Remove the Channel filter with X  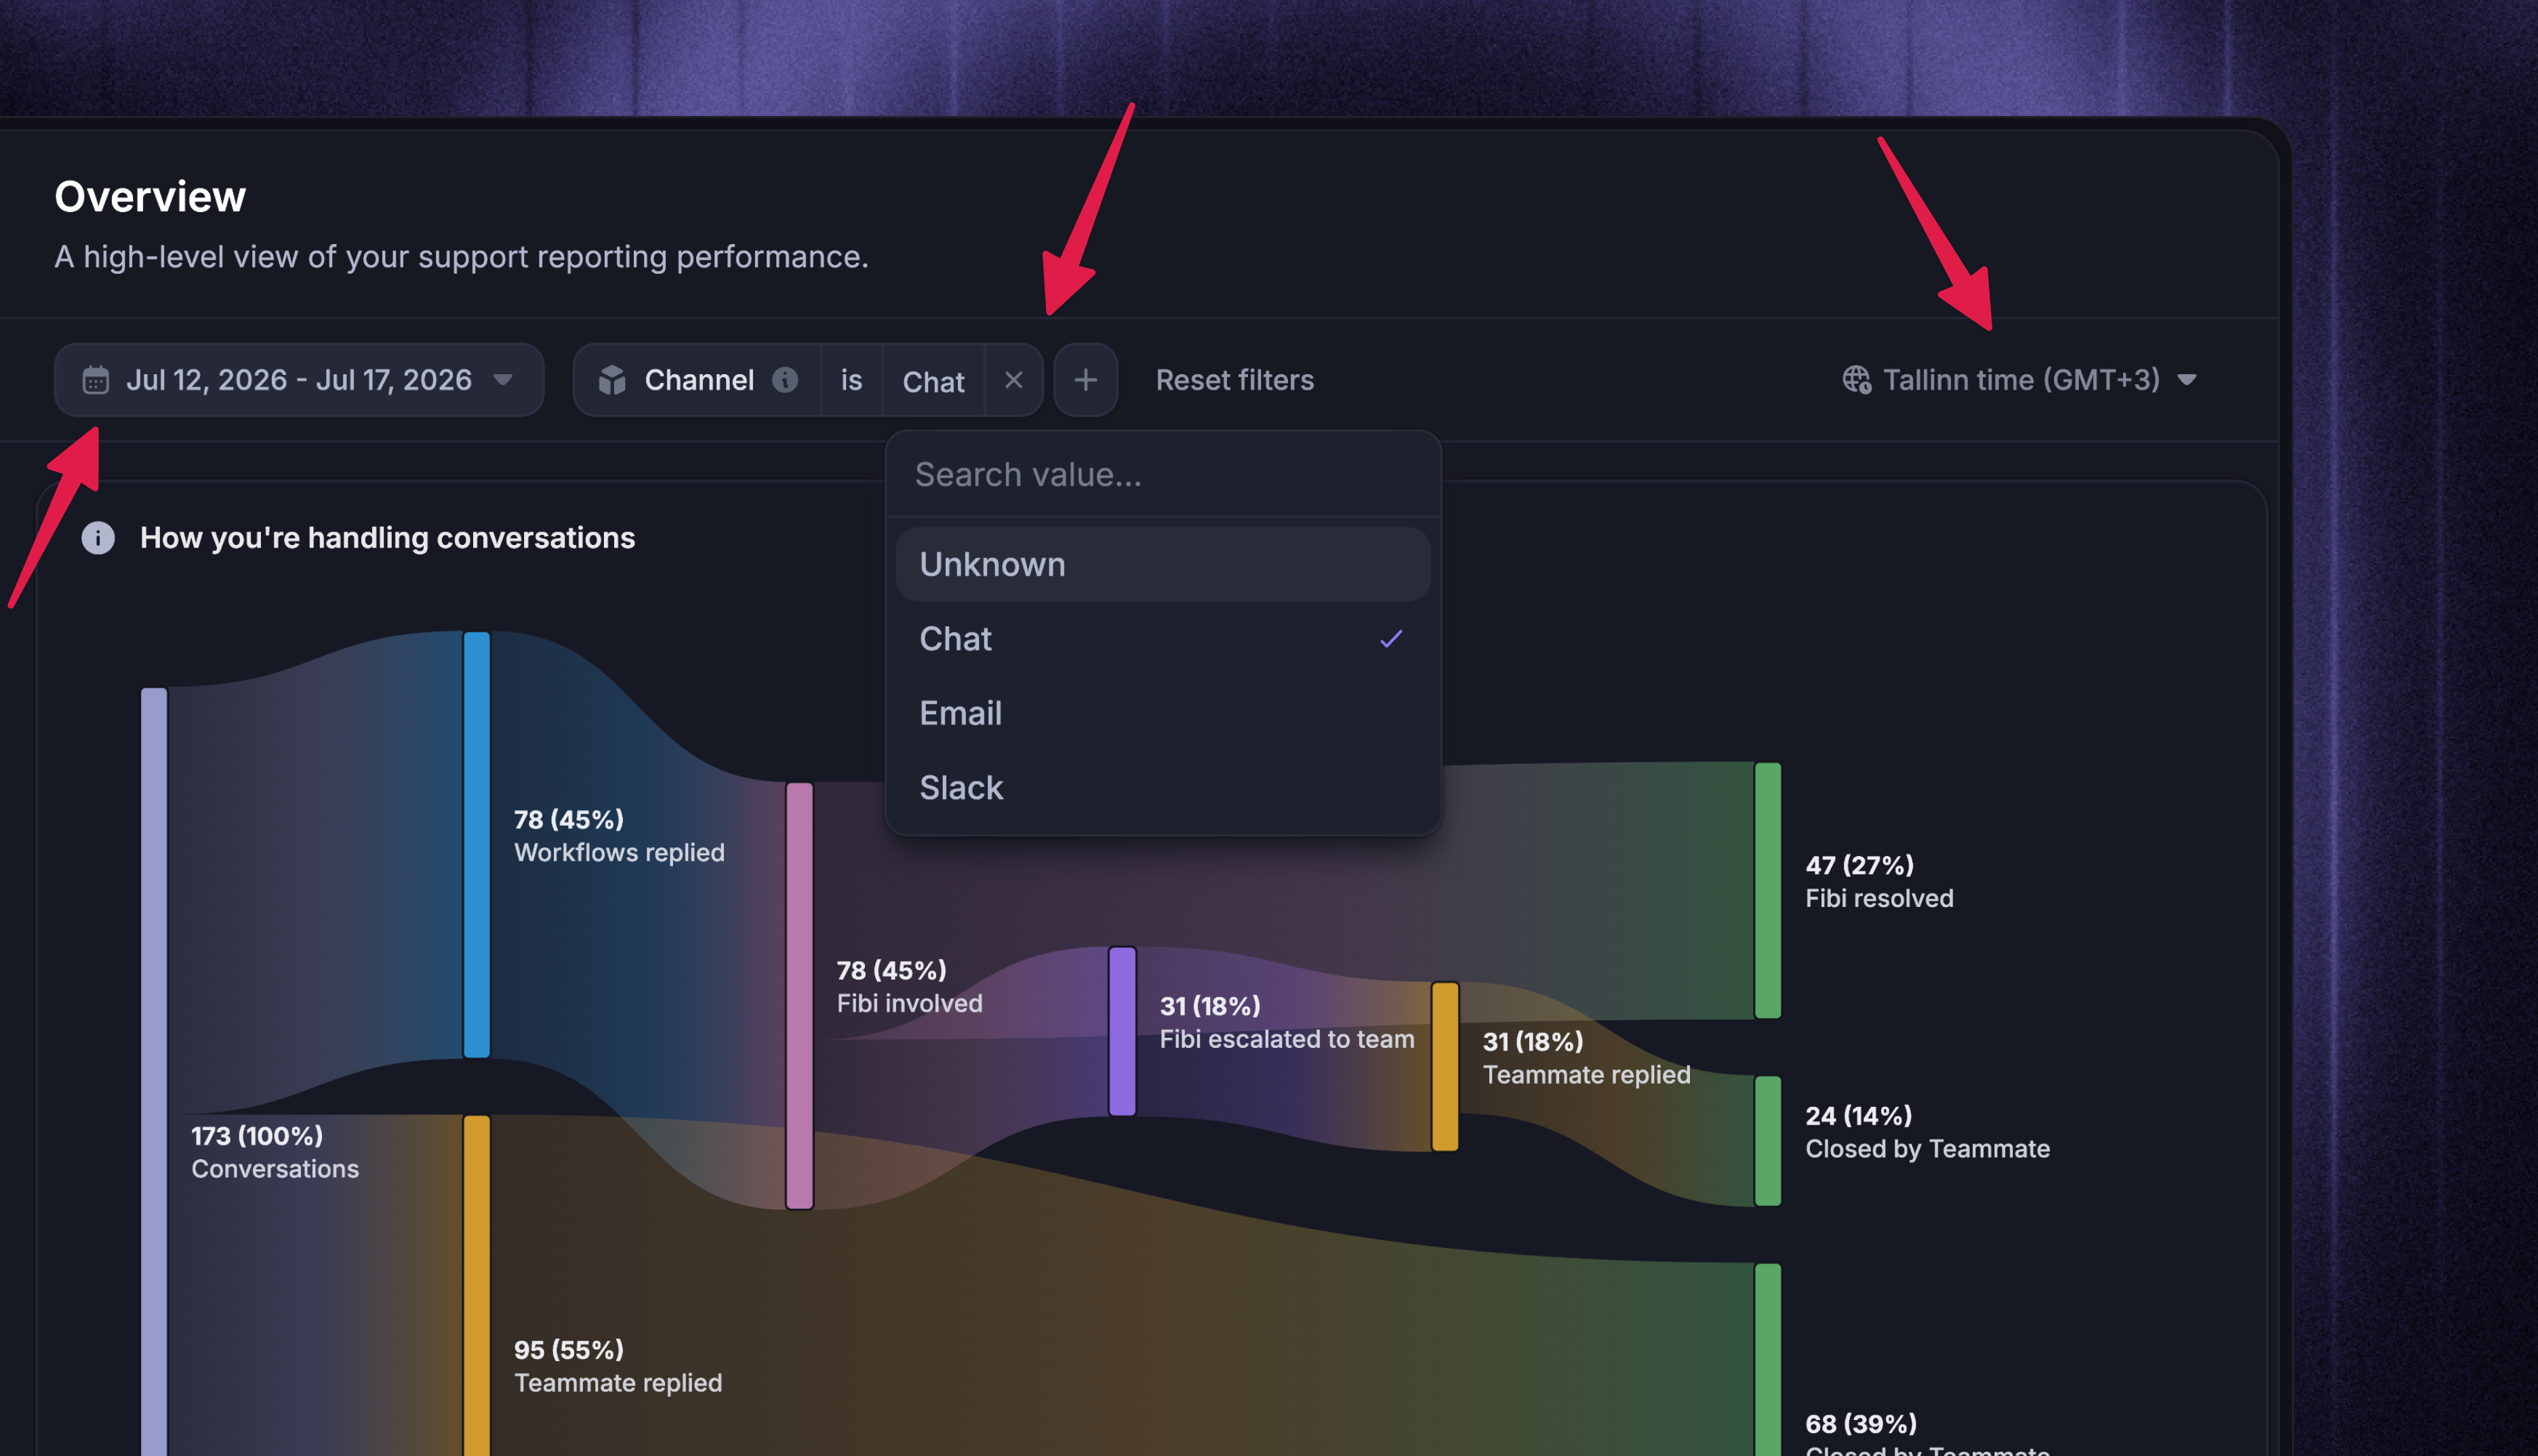(1013, 380)
